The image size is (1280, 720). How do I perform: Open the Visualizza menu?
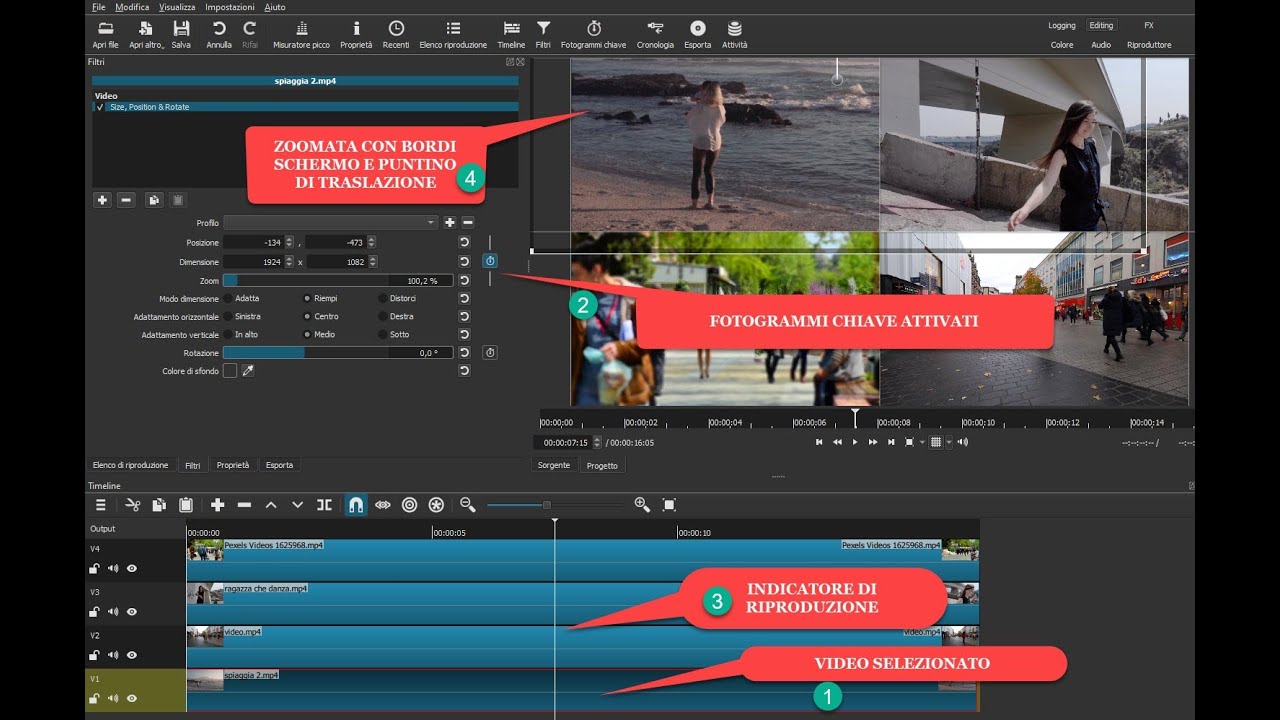coord(177,7)
